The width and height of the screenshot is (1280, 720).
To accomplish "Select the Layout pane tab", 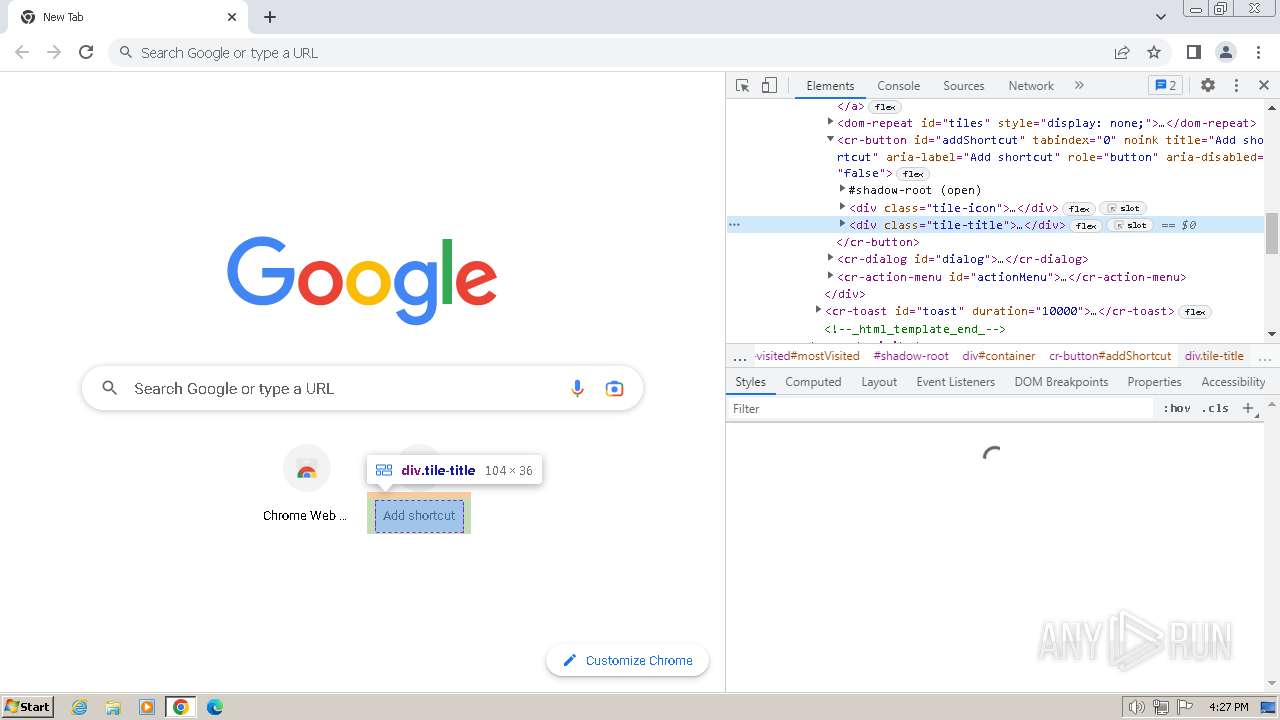I will click(x=879, y=382).
